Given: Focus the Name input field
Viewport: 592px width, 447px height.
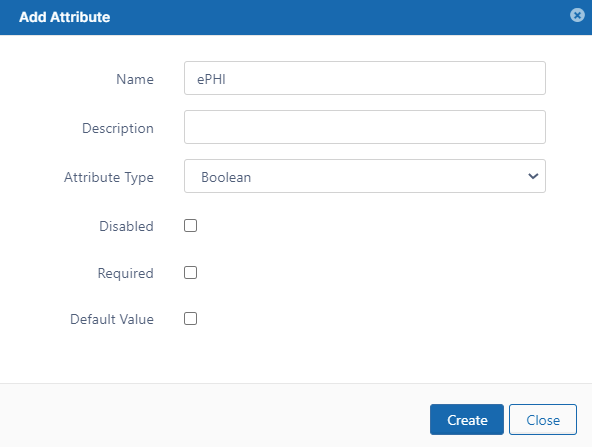Looking at the screenshot, I should pyautogui.click(x=365, y=78).
